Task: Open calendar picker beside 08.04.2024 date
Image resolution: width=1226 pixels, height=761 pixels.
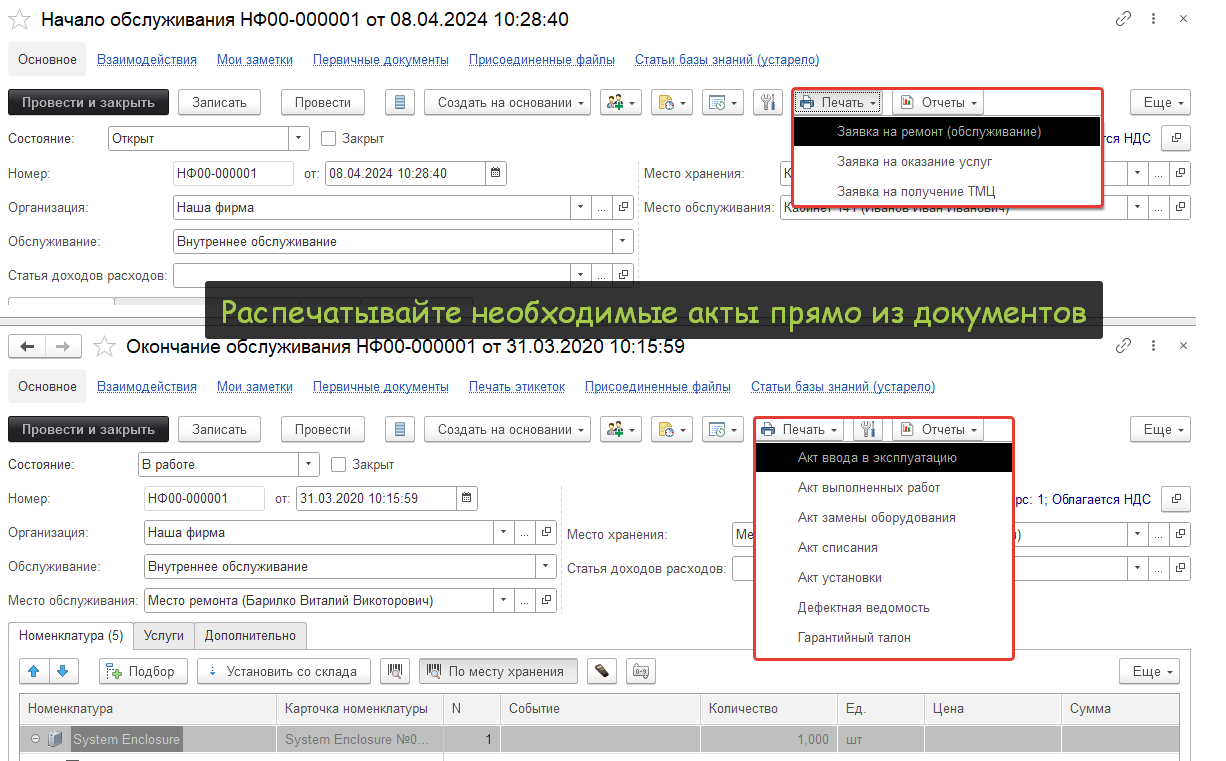Action: (495, 173)
